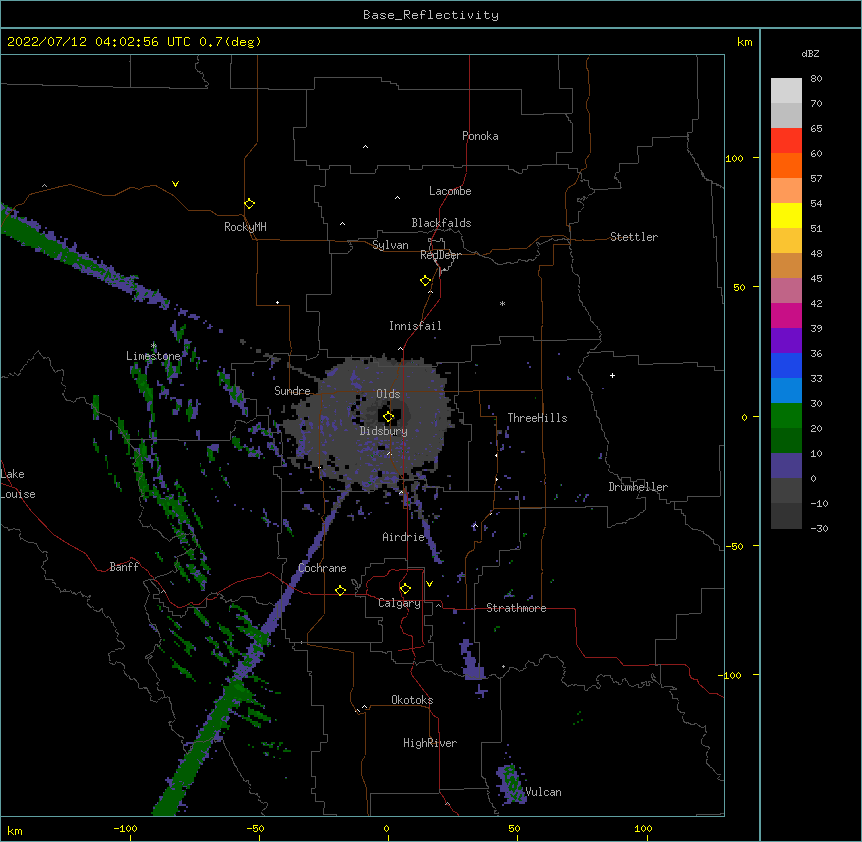Click the Stettler city label
The image size is (862, 842).
tap(633, 237)
